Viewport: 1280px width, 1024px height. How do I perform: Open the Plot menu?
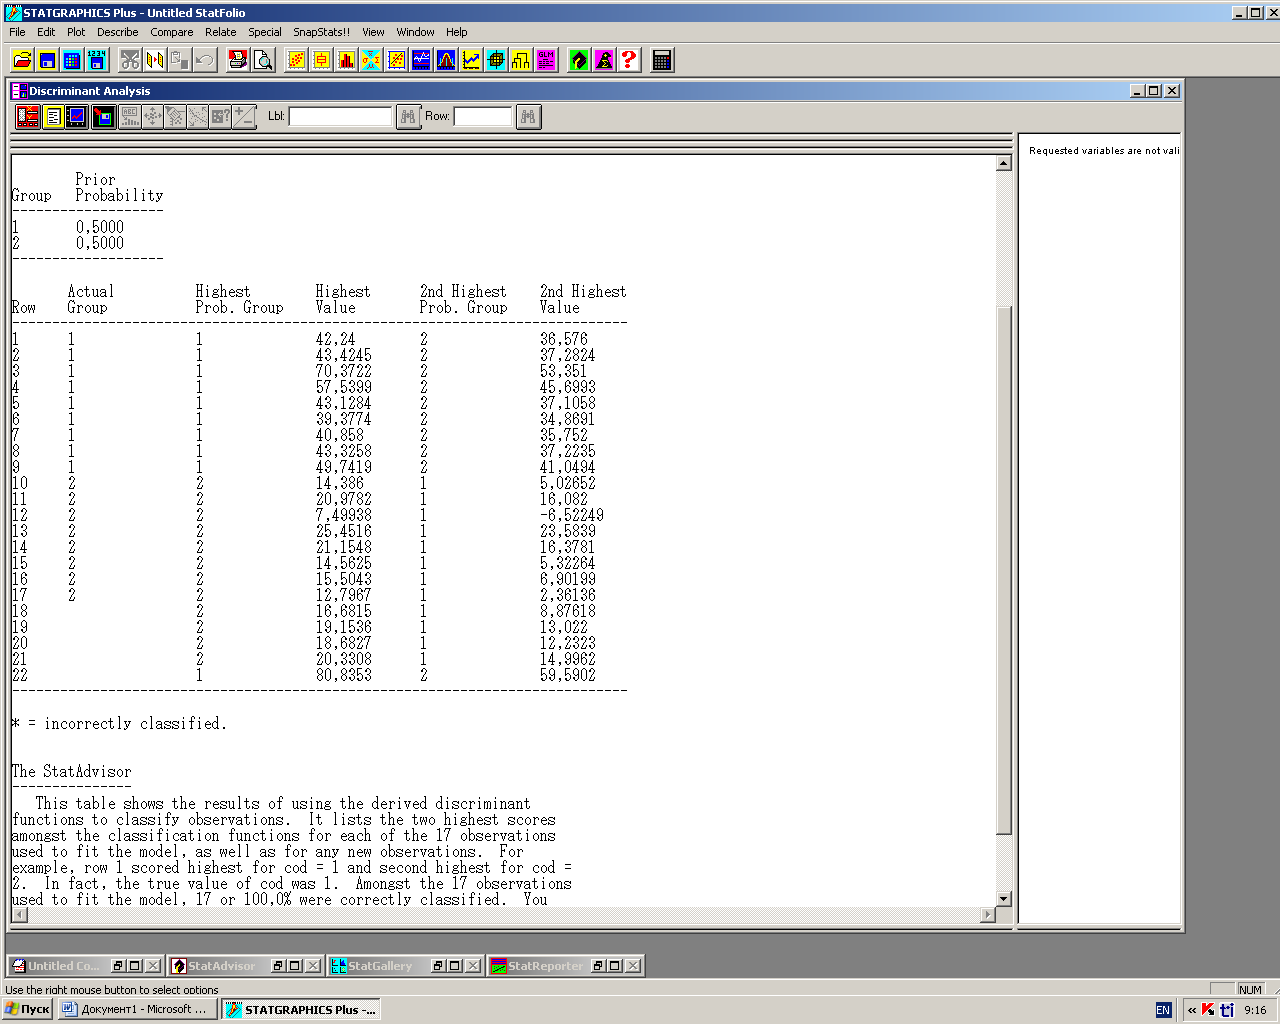pos(76,32)
